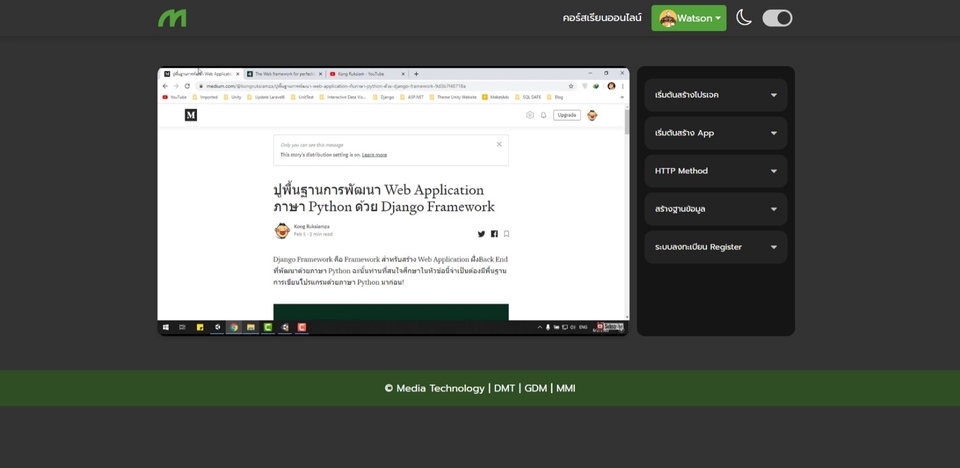Image resolution: width=960 pixels, height=468 pixels.
Task: Open the Django bookmarks folder
Action: coord(384,97)
